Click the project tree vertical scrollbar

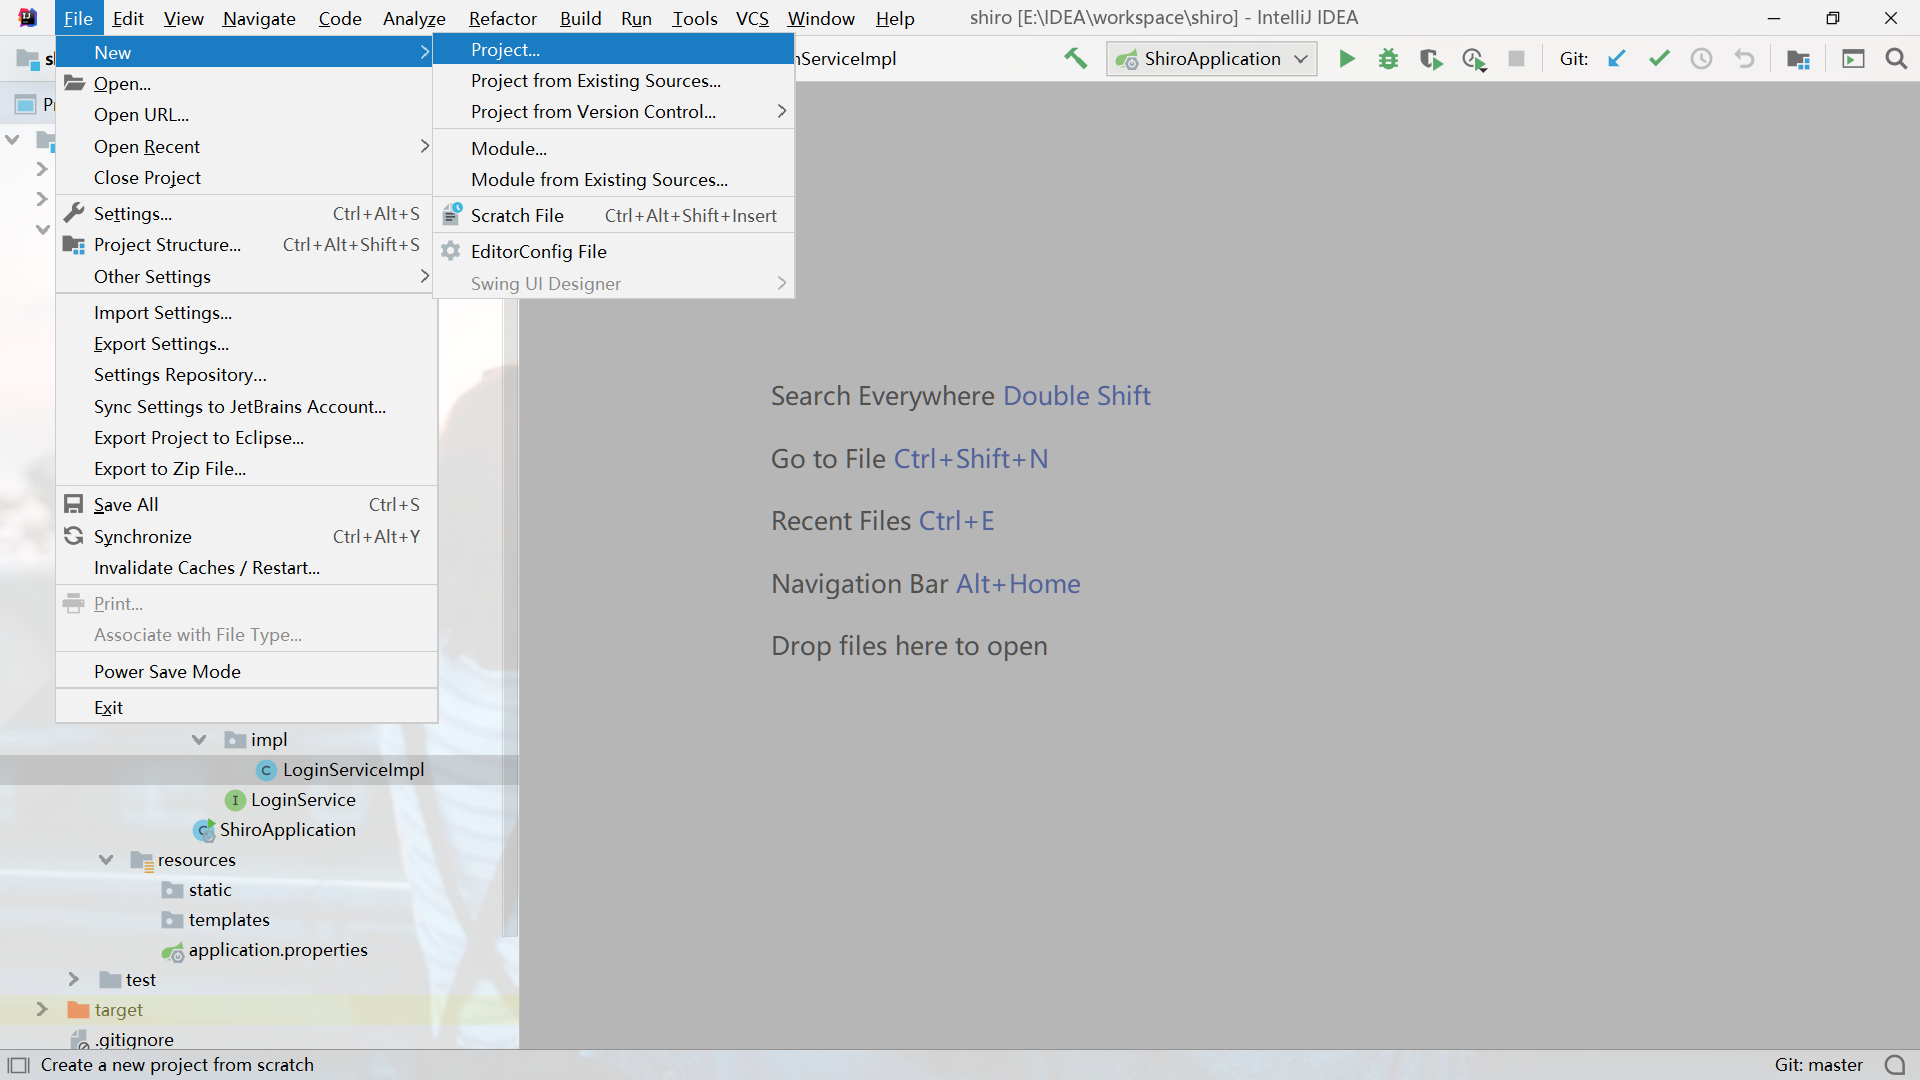pyautogui.click(x=510, y=617)
